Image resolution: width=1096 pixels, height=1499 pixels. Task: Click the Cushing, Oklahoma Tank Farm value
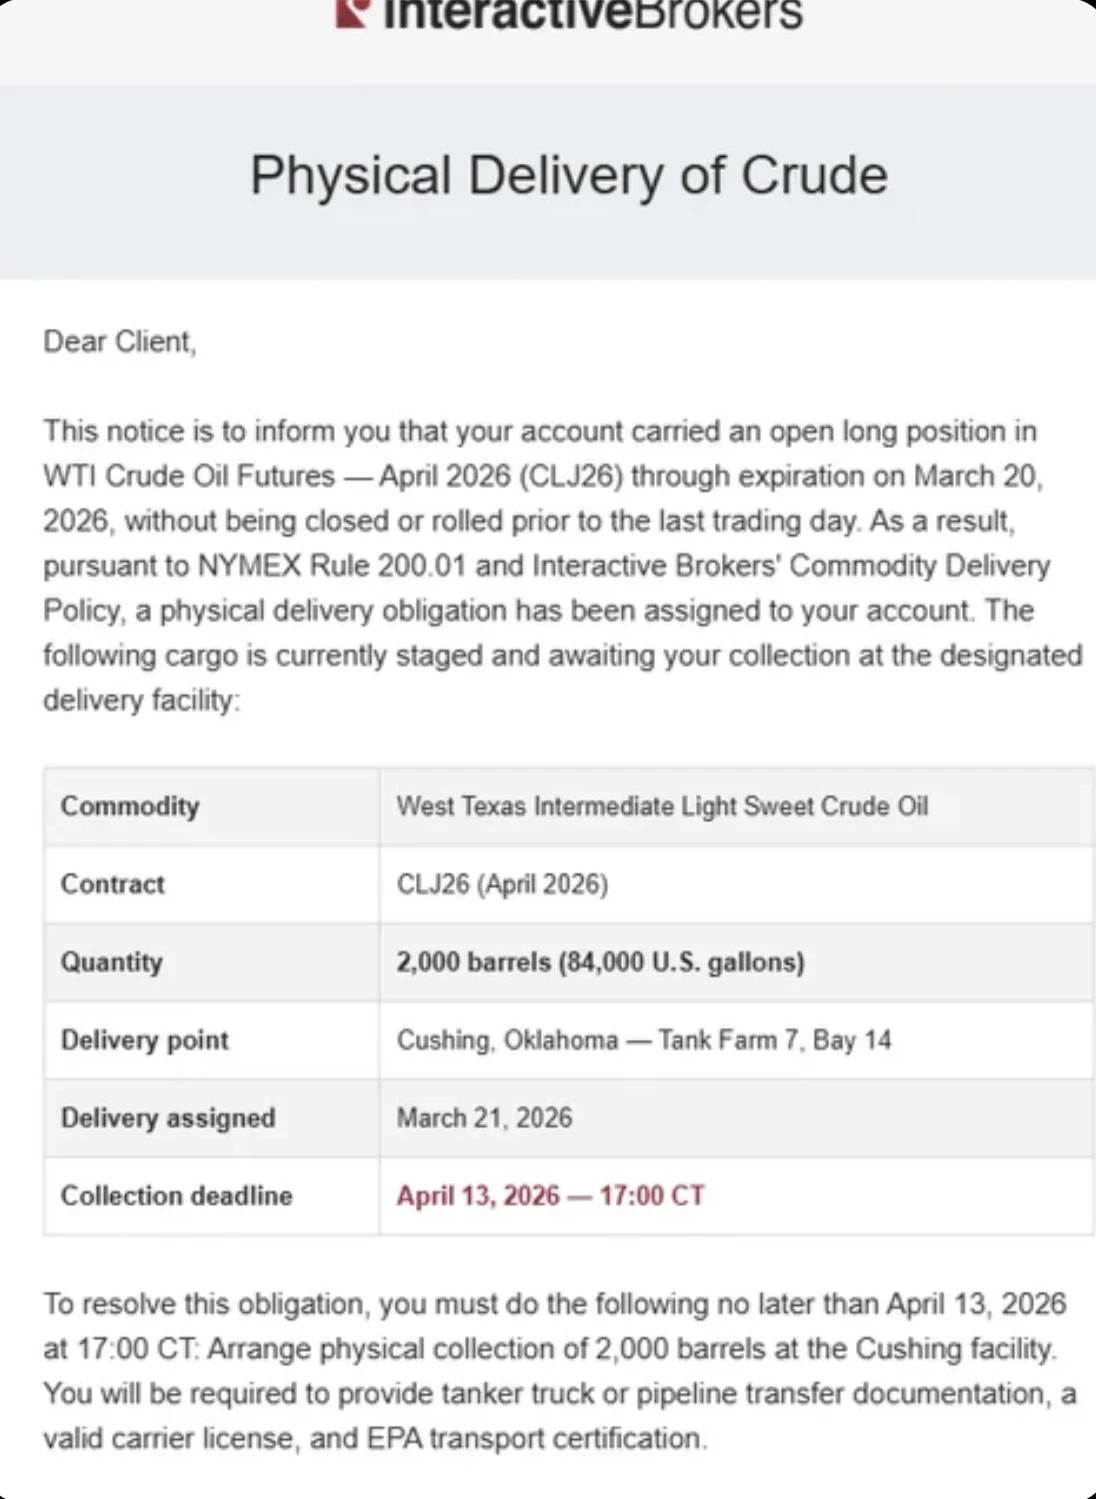[643, 1040]
